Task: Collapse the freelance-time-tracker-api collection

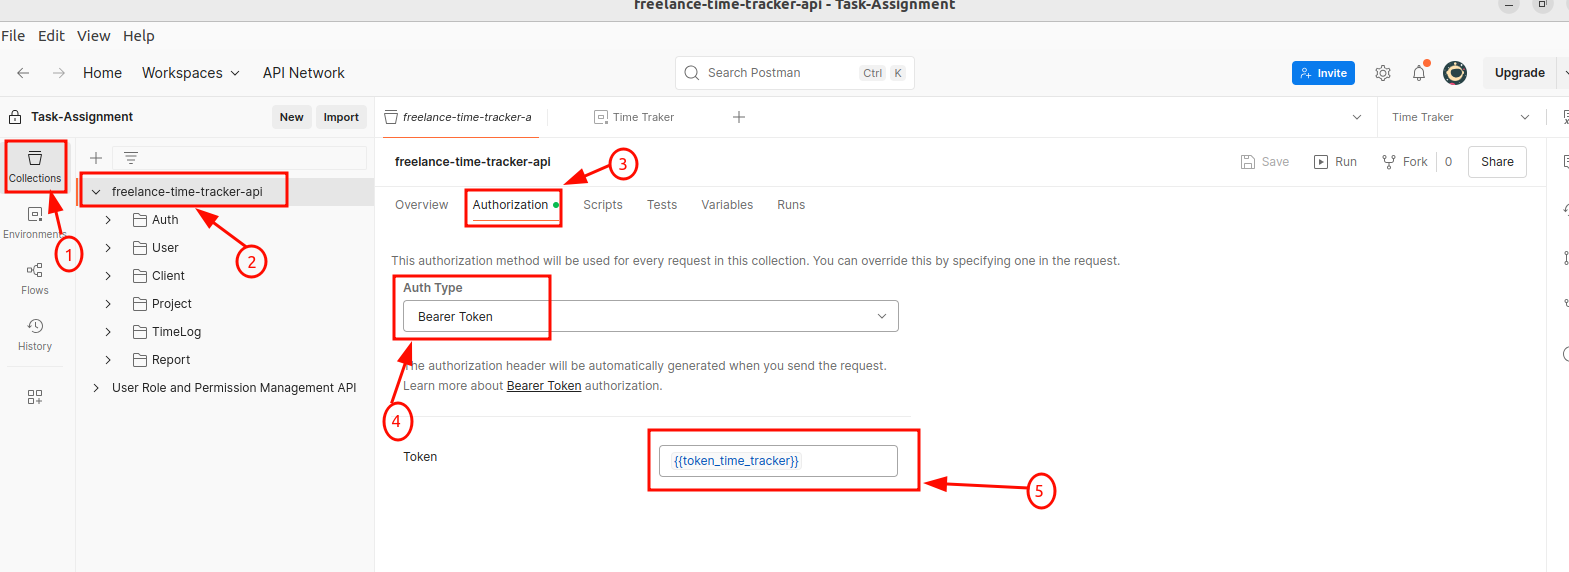Action: (96, 192)
